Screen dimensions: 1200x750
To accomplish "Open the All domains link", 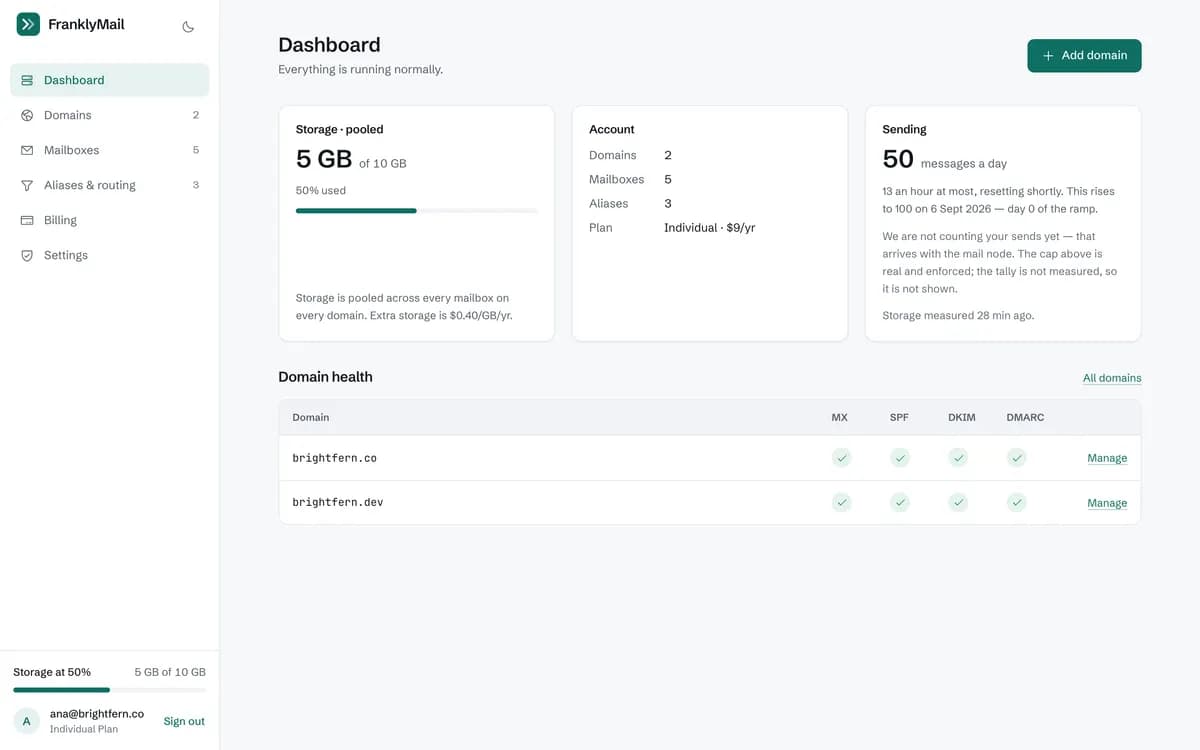I will click(x=1112, y=378).
